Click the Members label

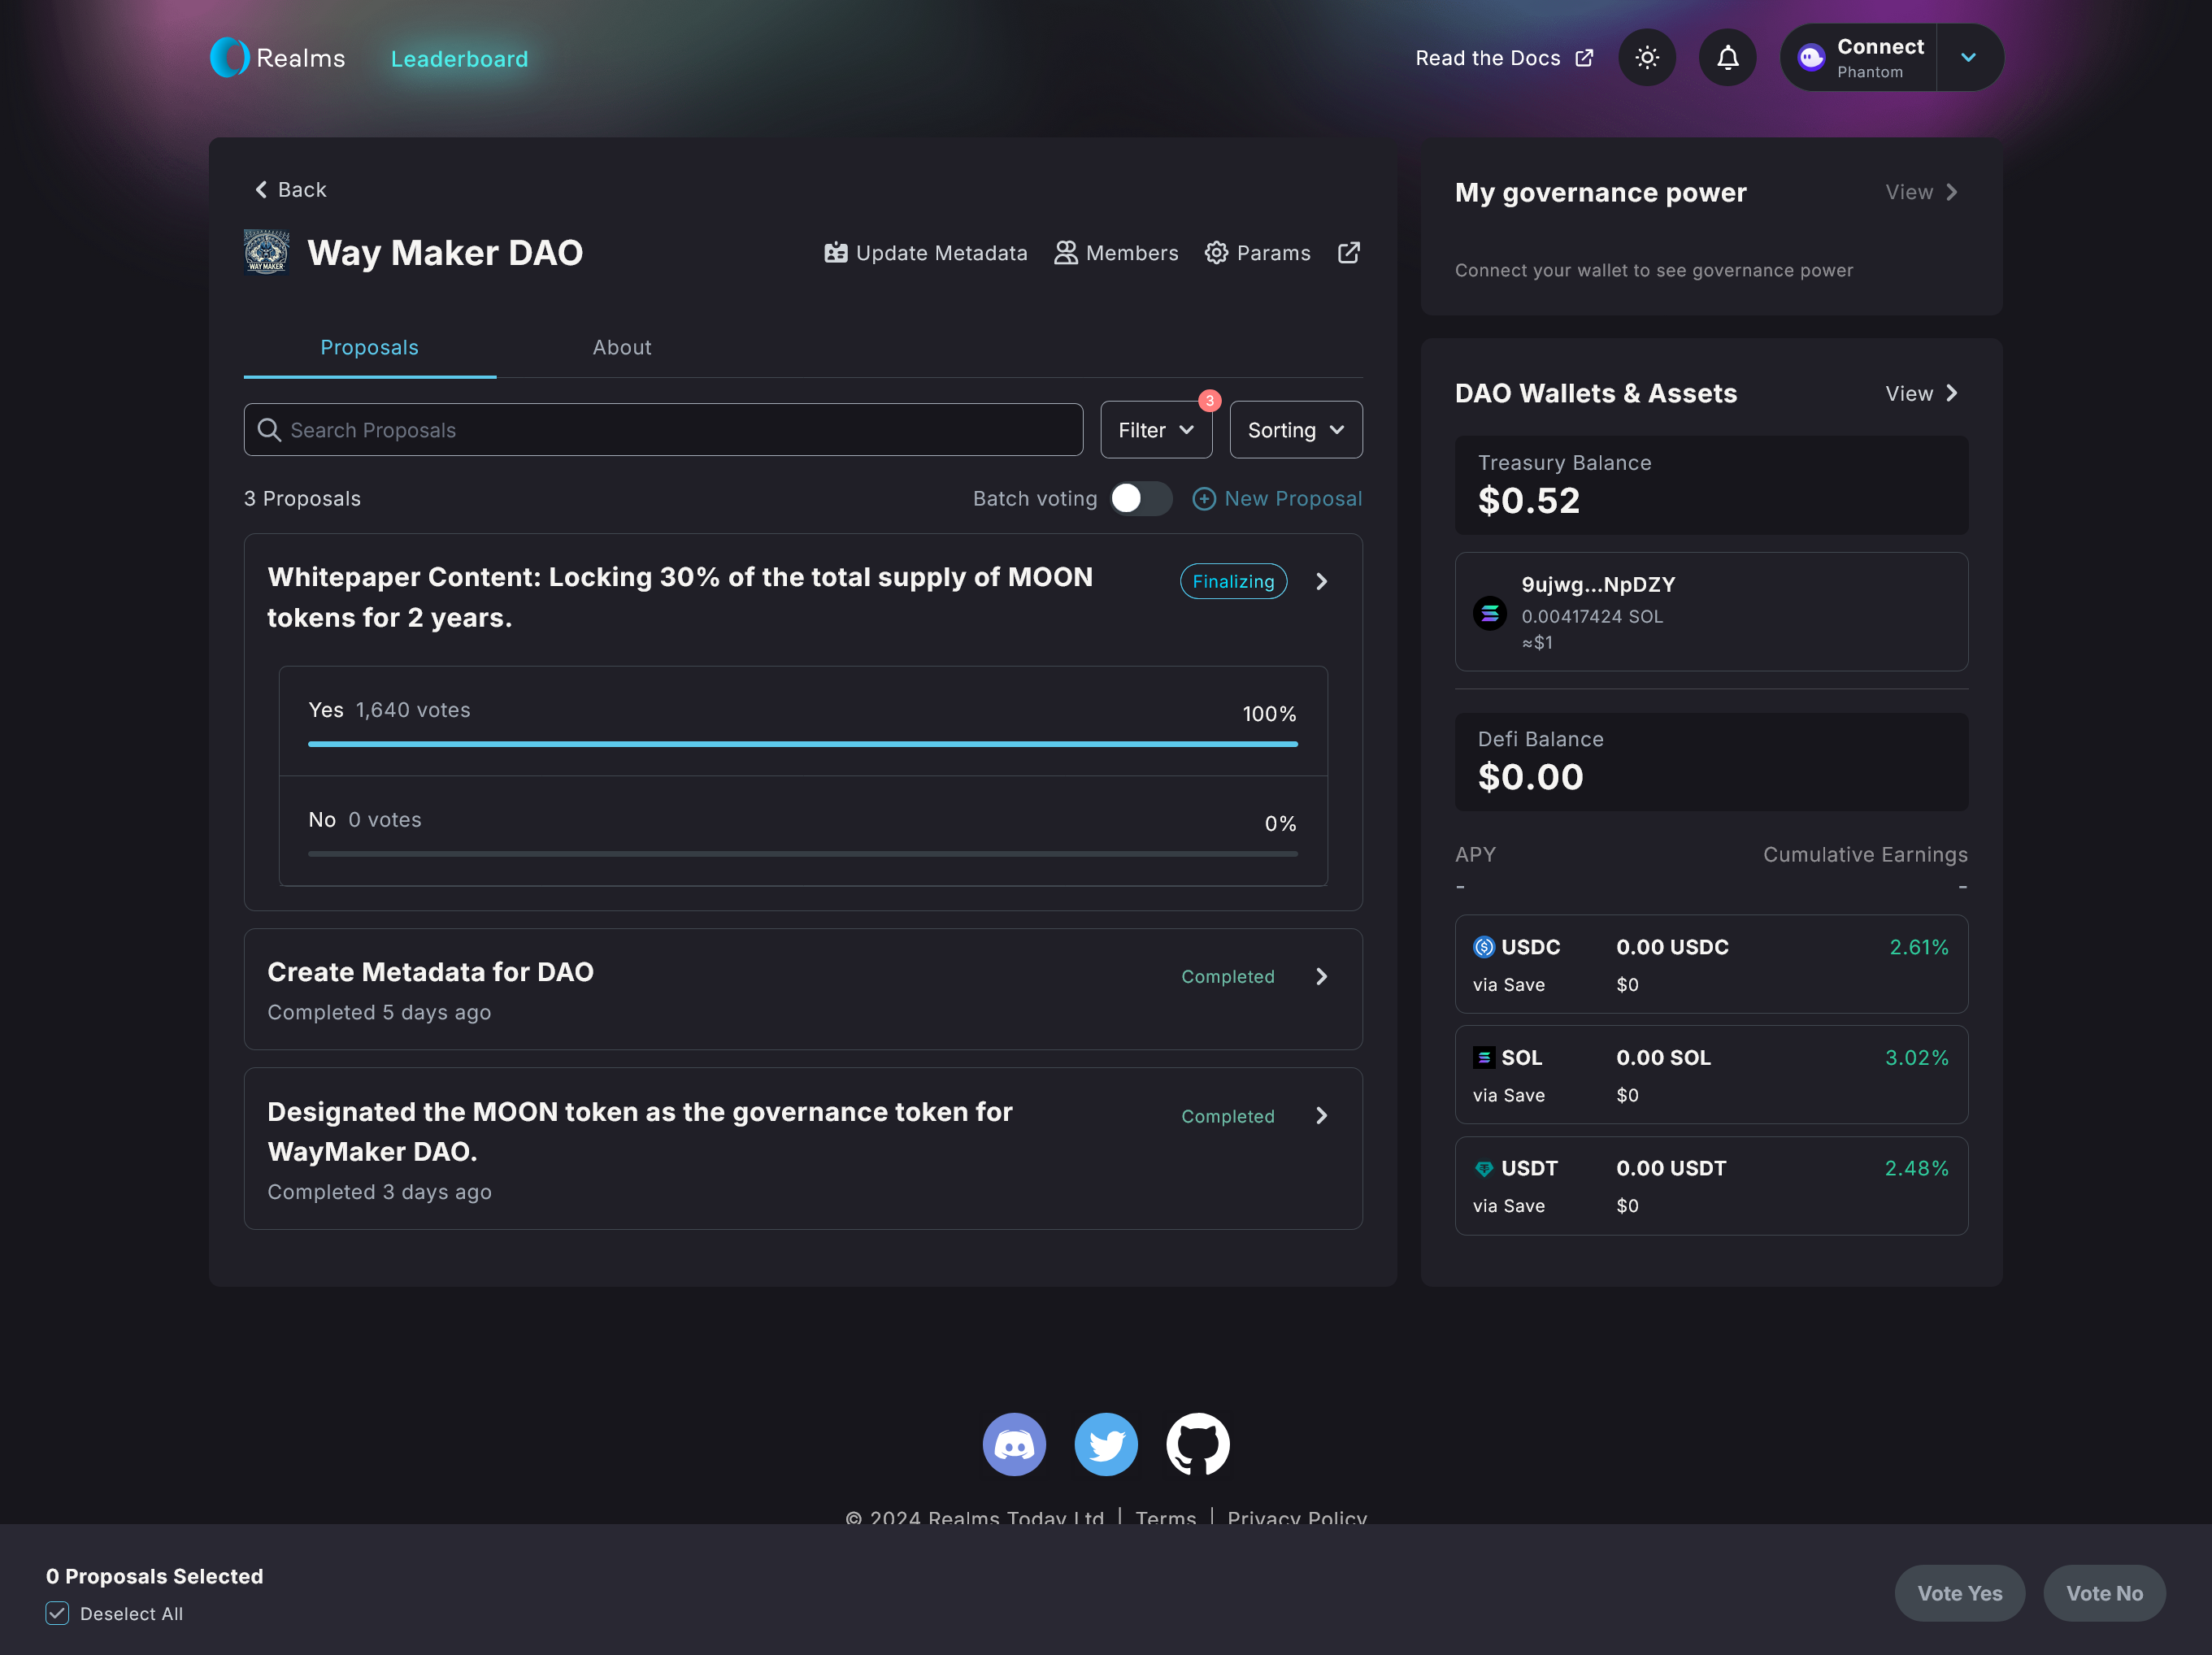[1132, 253]
